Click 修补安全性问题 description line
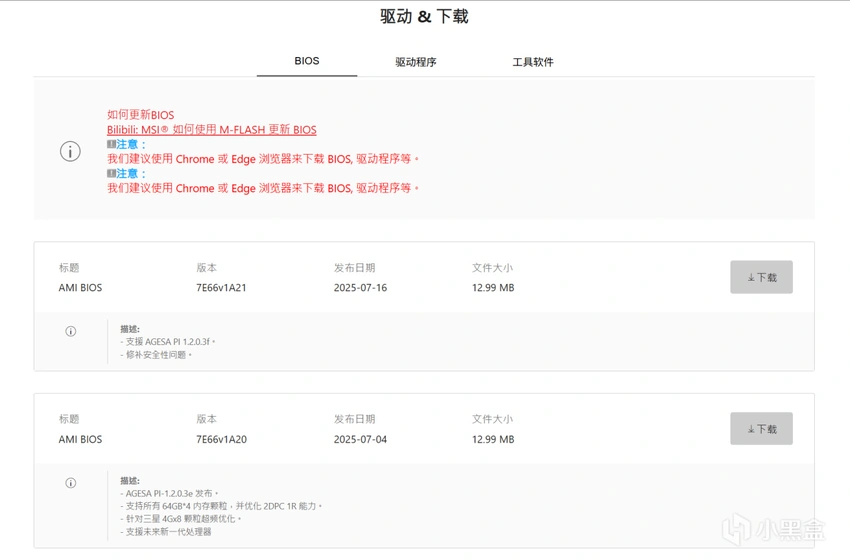Image resolution: width=850 pixels, height=560 pixels. 156,355
